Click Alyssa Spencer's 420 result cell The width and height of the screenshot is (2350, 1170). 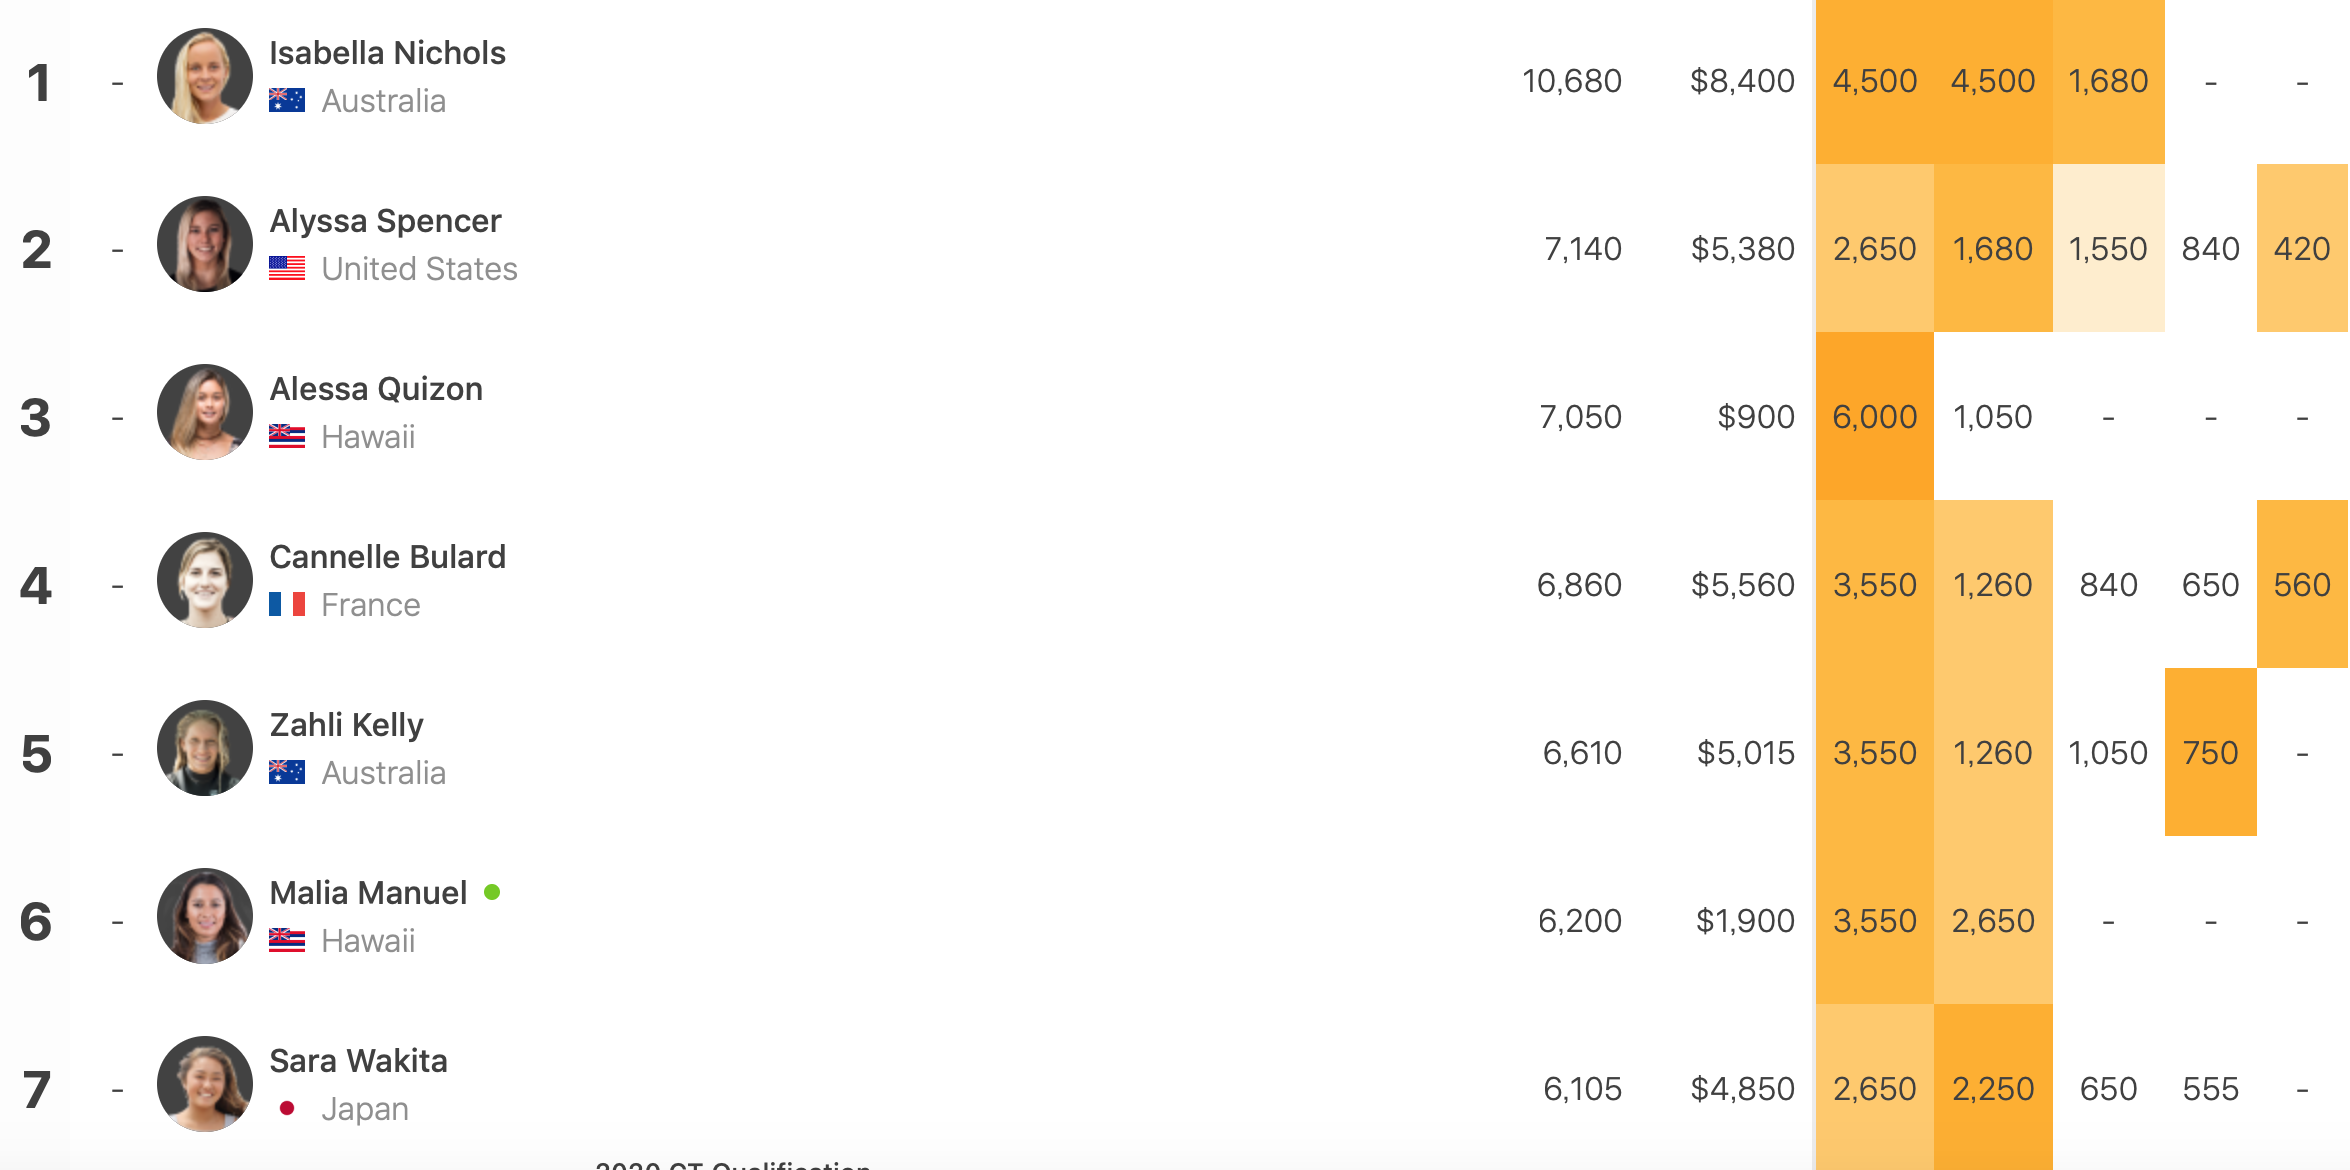point(2302,248)
